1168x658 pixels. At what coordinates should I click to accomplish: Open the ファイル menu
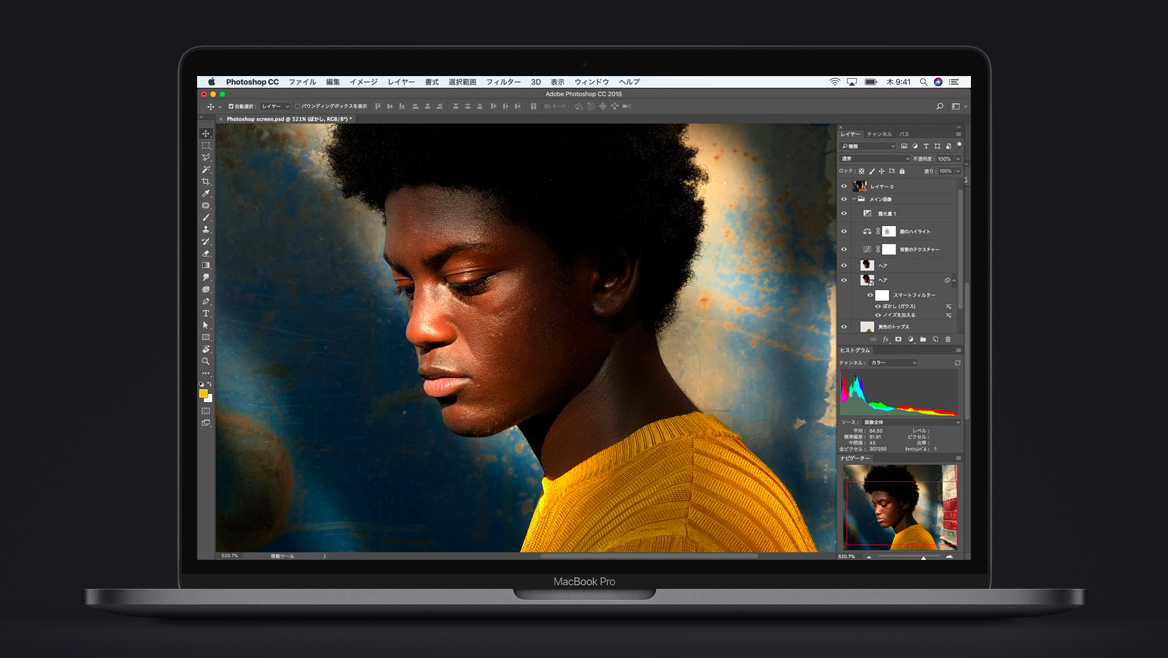pos(302,82)
